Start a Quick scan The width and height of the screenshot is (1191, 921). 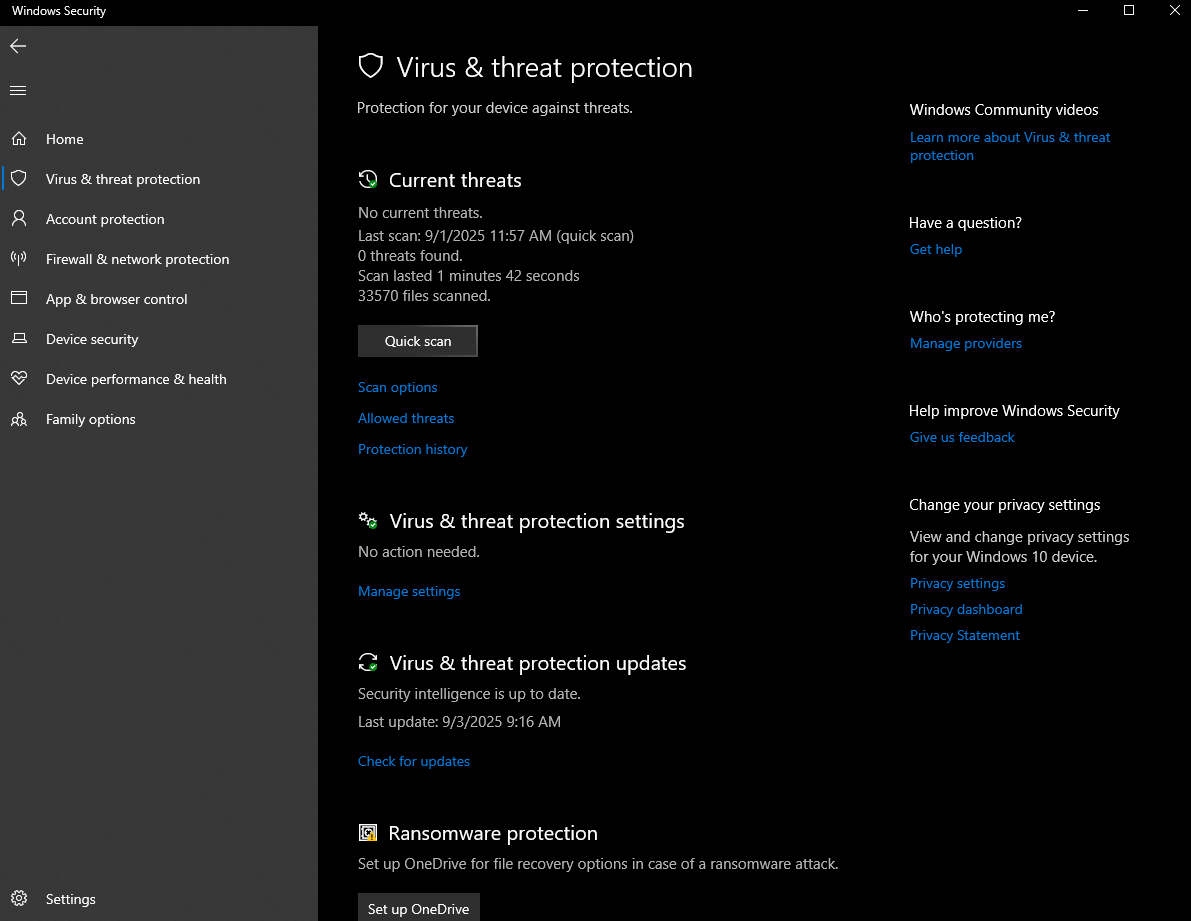click(418, 341)
